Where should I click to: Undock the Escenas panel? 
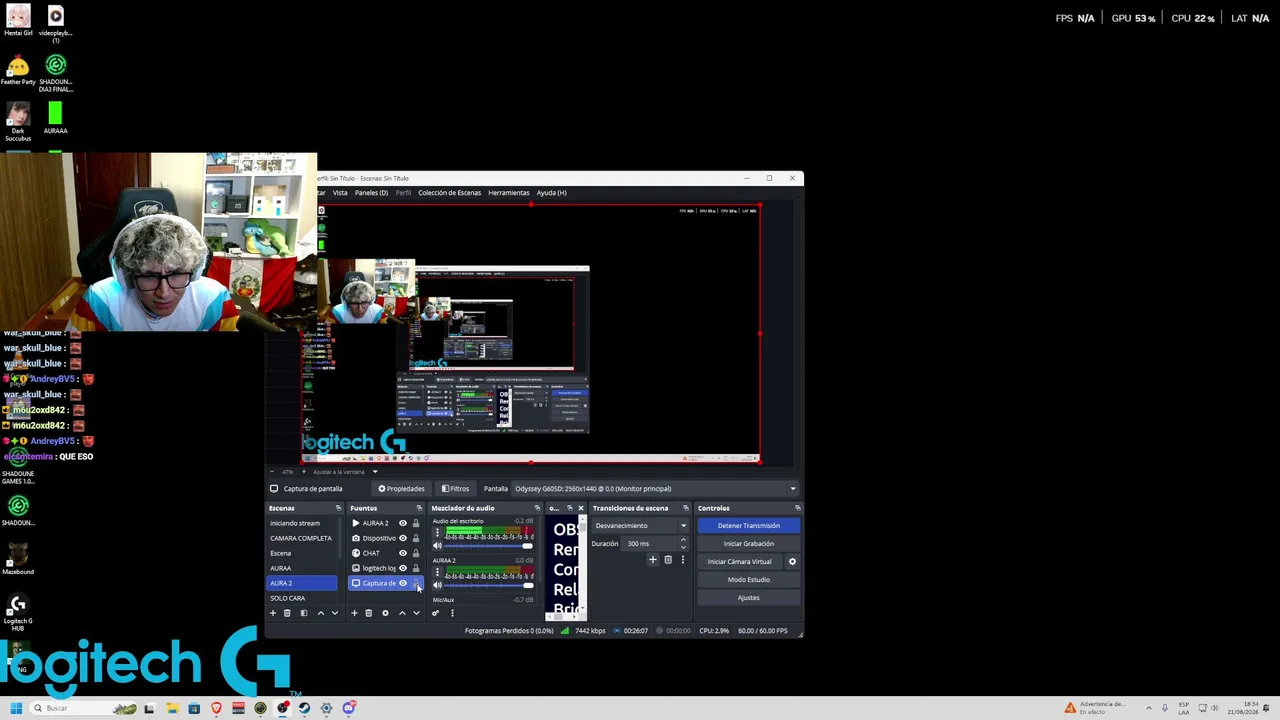coord(338,508)
